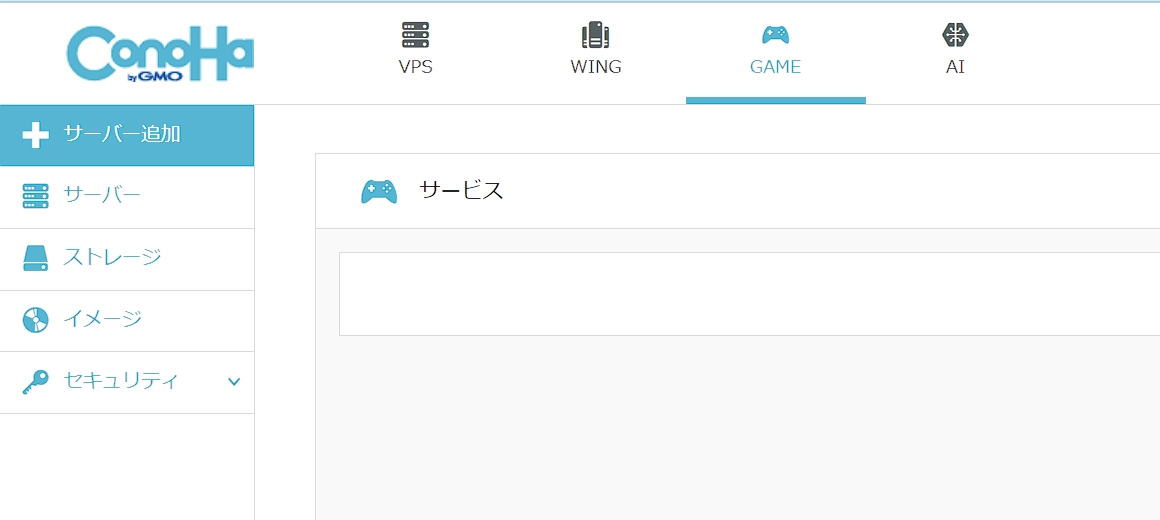Click the plus icon beside サーバー追加
Screen dimensions: 1160x520
tap(36, 135)
